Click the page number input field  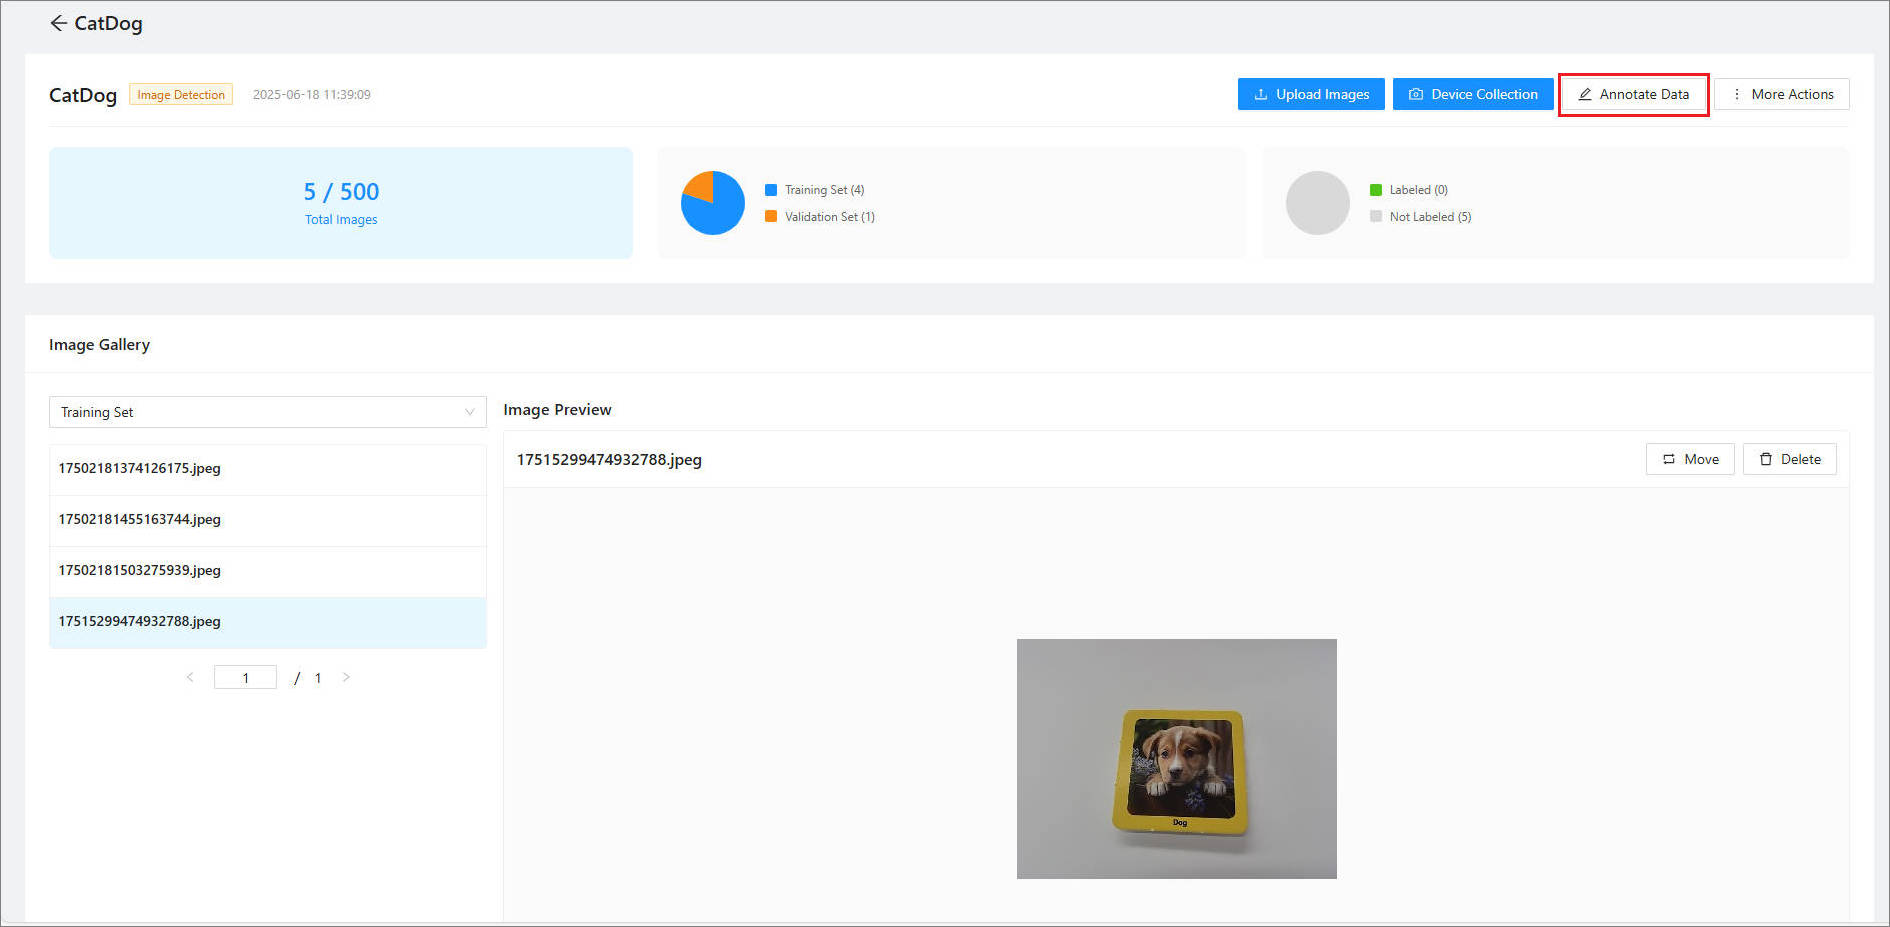(x=245, y=677)
